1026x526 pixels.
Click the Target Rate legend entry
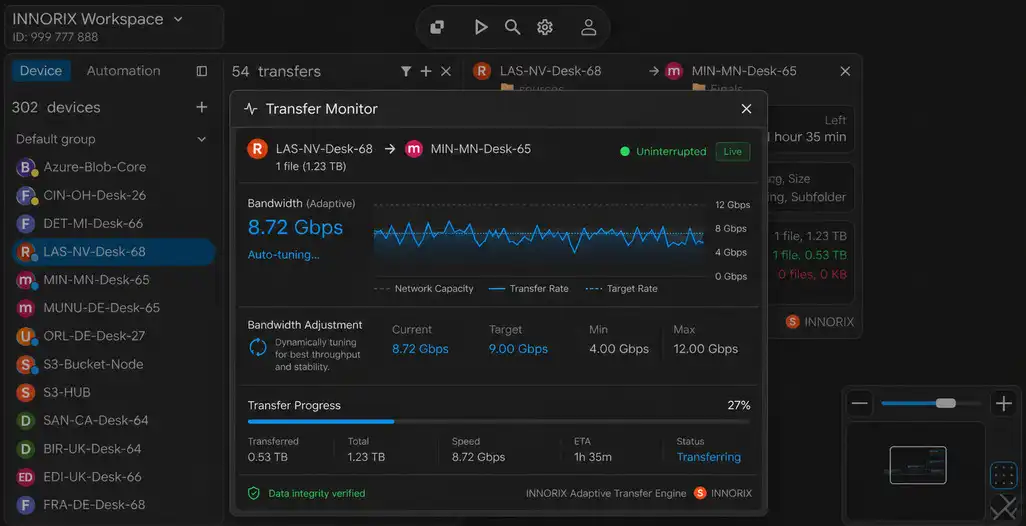(x=622, y=289)
